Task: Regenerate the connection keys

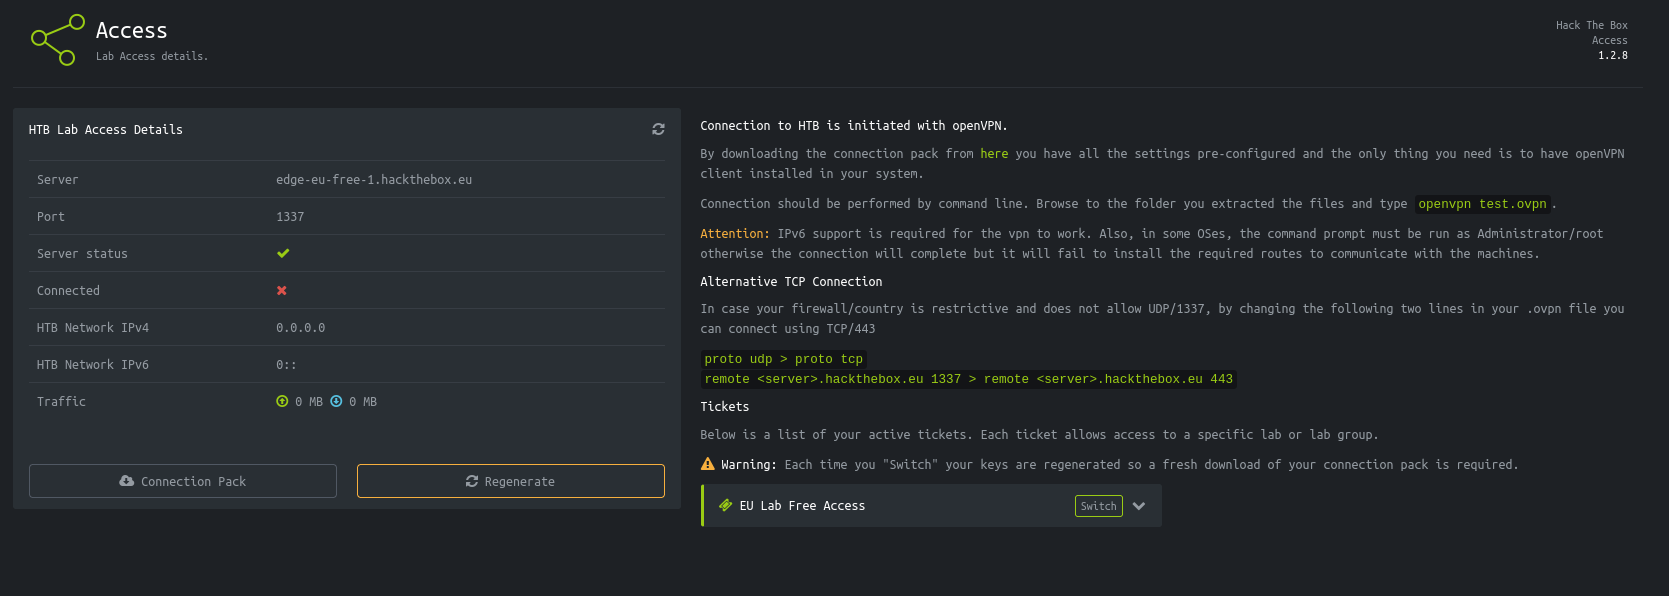Action: pos(511,481)
